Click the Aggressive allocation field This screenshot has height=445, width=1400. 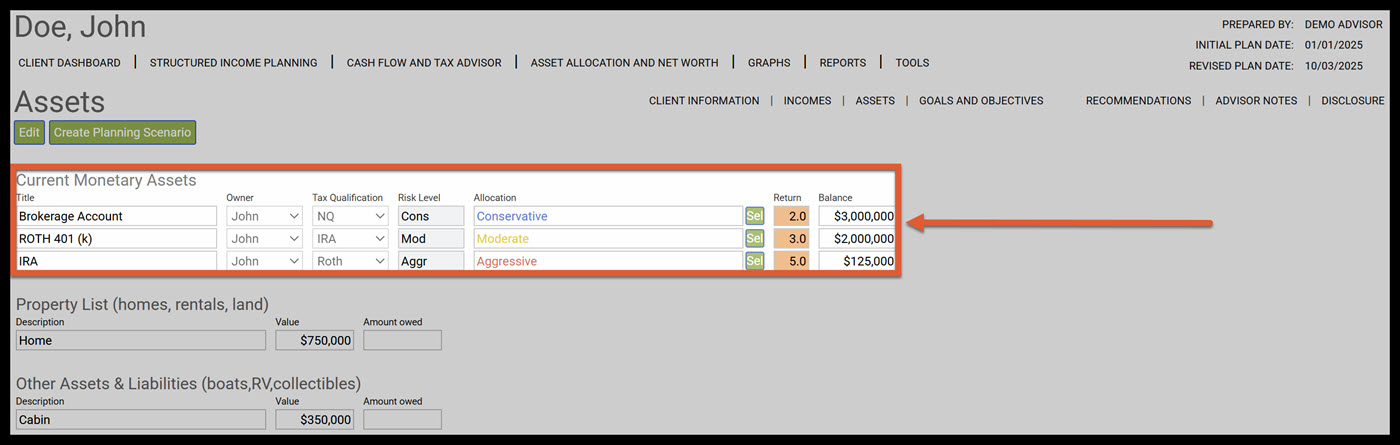608,261
